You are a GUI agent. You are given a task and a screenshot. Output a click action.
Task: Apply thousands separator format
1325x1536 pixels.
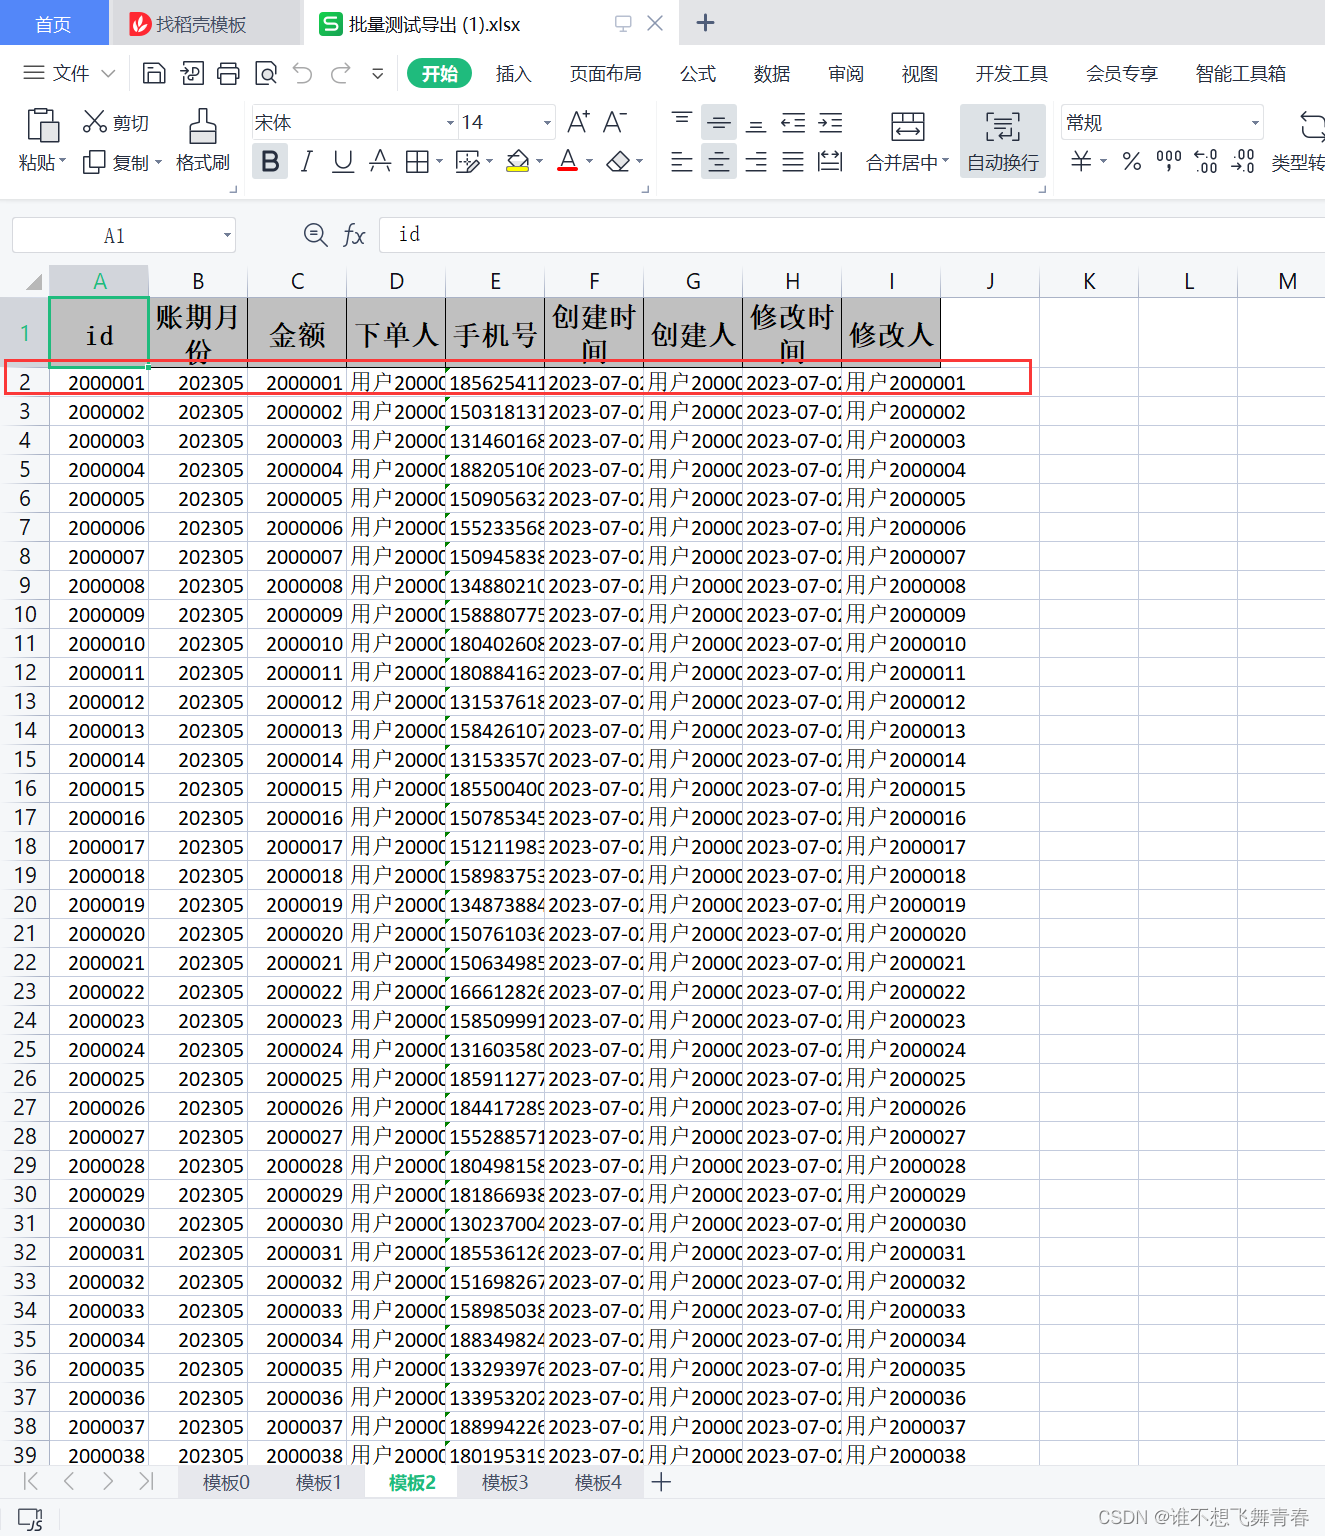[x=1168, y=161]
